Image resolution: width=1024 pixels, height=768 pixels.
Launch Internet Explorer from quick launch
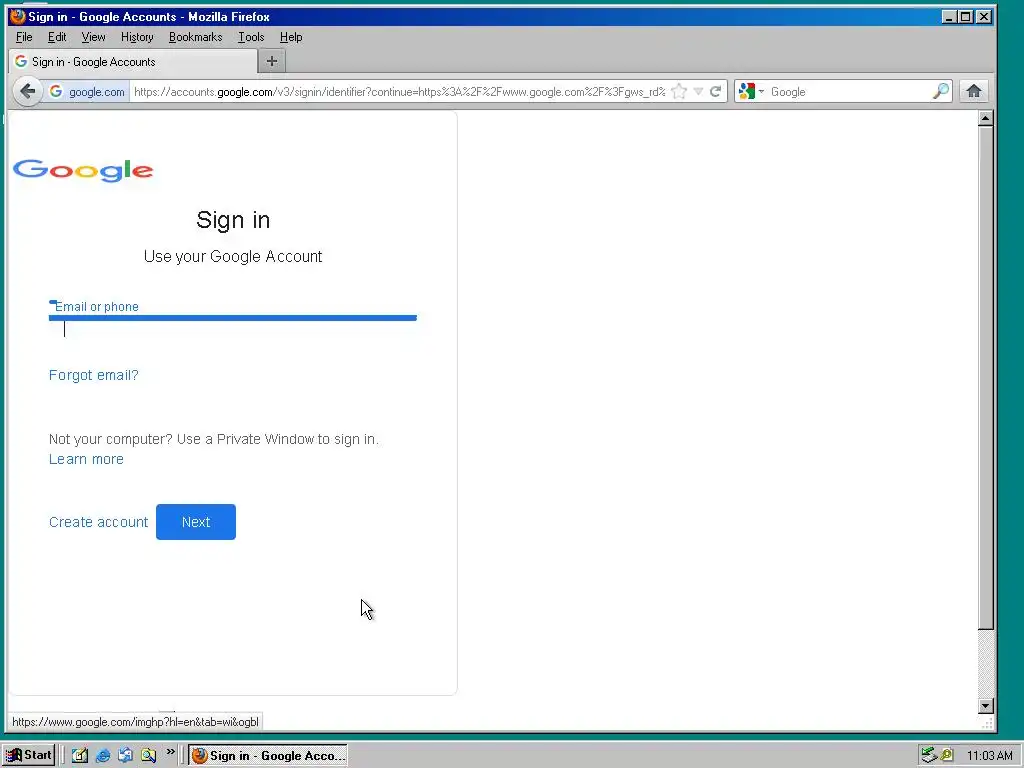coord(103,755)
